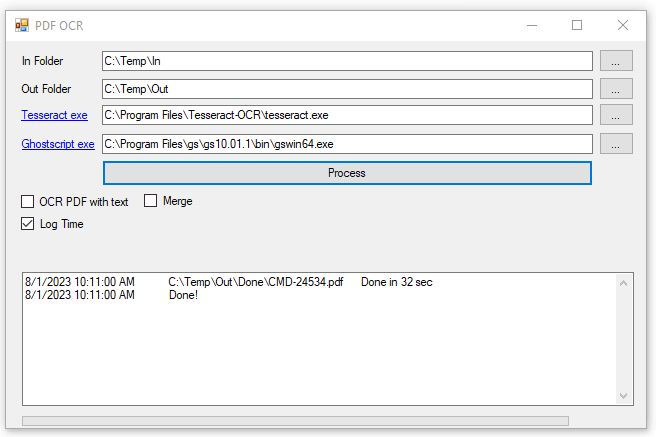
Task: Browse for the Ghostscript exe file
Action: click(616, 143)
